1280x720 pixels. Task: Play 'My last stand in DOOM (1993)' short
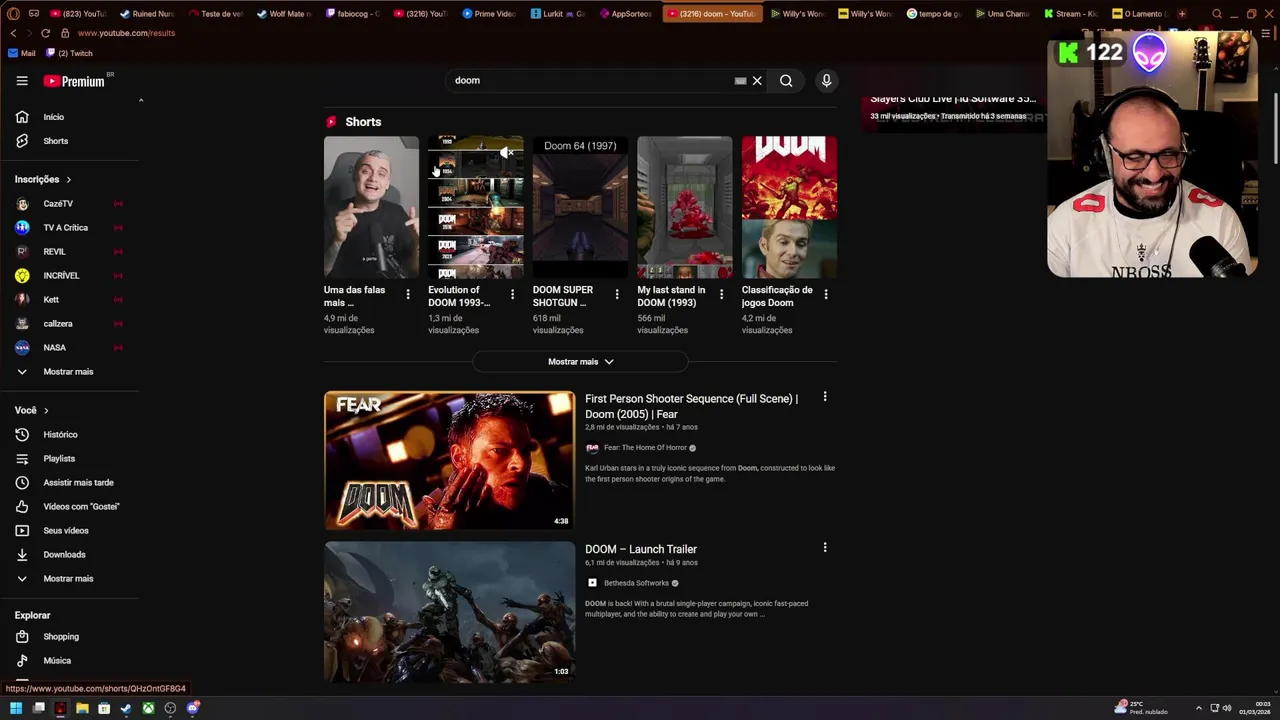click(x=685, y=207)
